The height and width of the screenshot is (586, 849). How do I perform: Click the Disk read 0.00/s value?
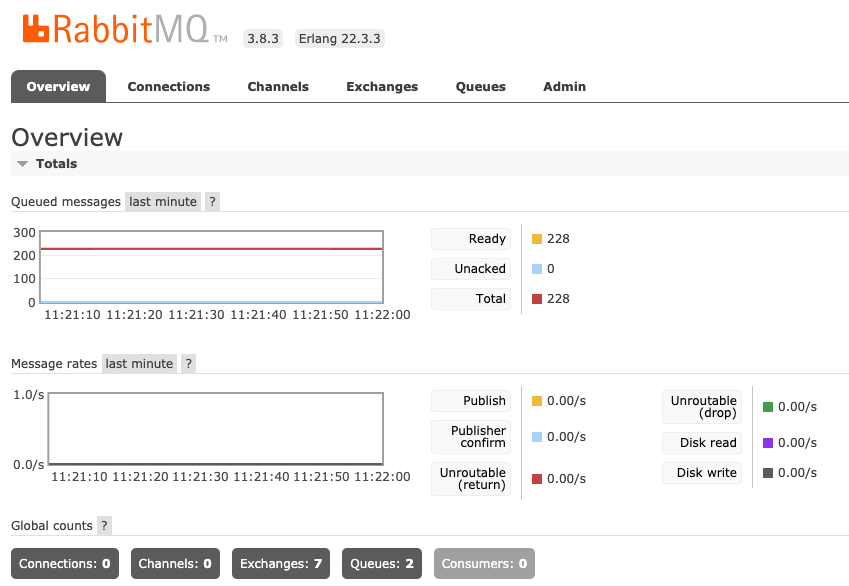tap(798, 442)
